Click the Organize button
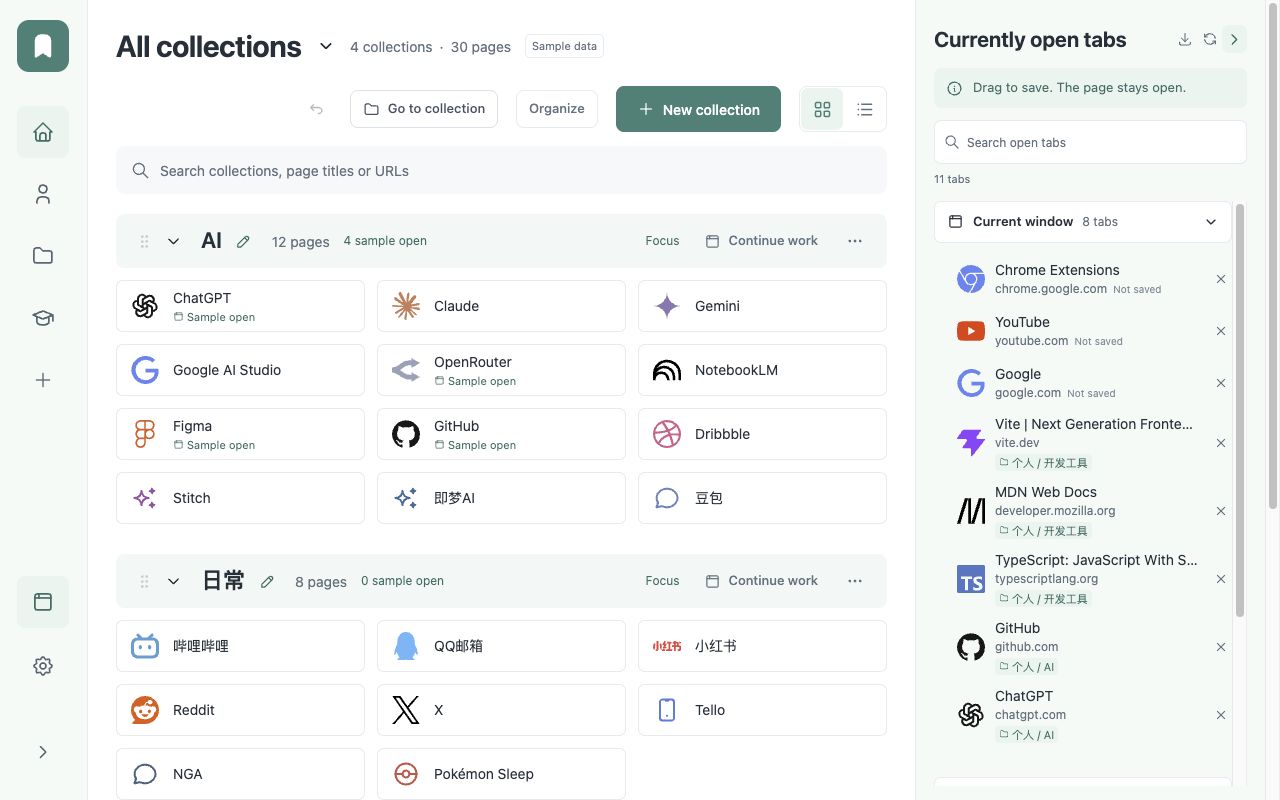This screenshot has height=800, width=1280. 557,109
